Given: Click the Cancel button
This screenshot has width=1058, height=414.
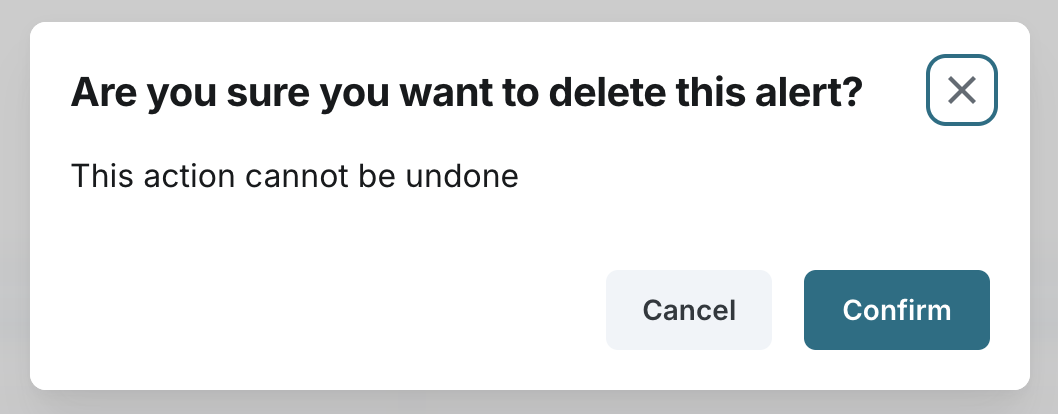Looking at the screenshot, I should [688, 310].
